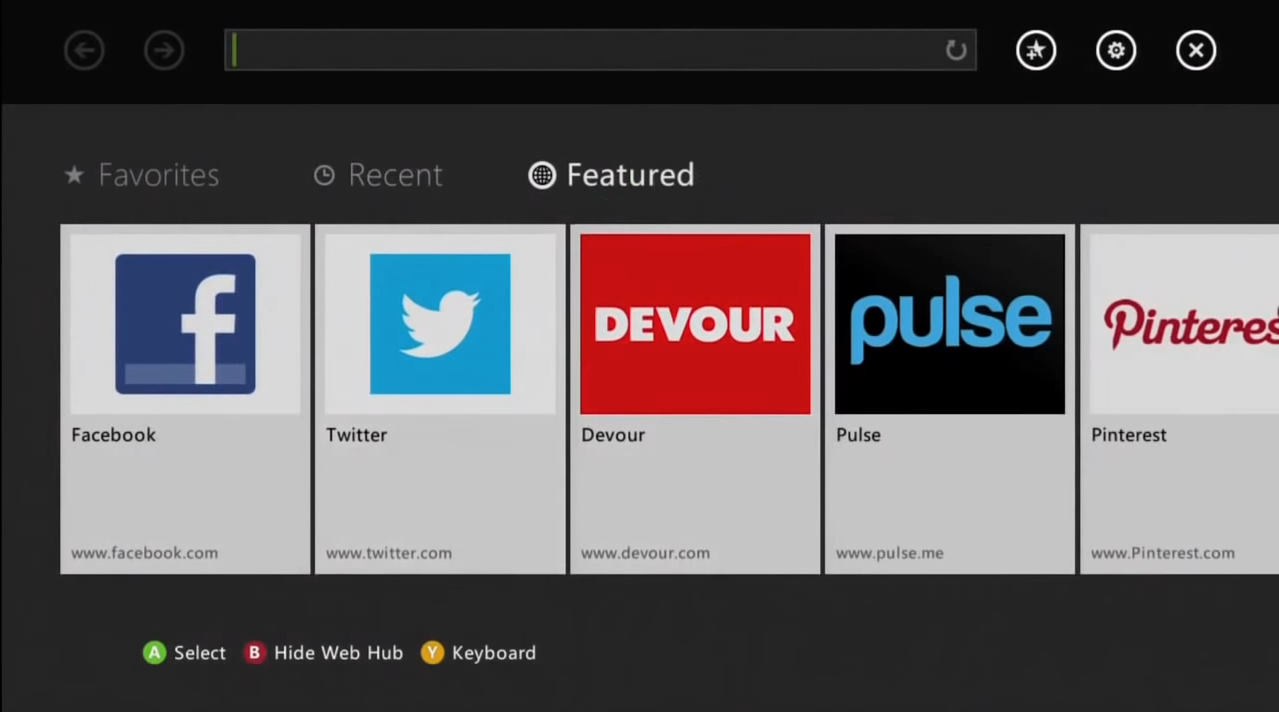The height and width of the screenshot is (712, 1279).
Task: Switch to the Favorites tab
Action: [x=142, y=175]
